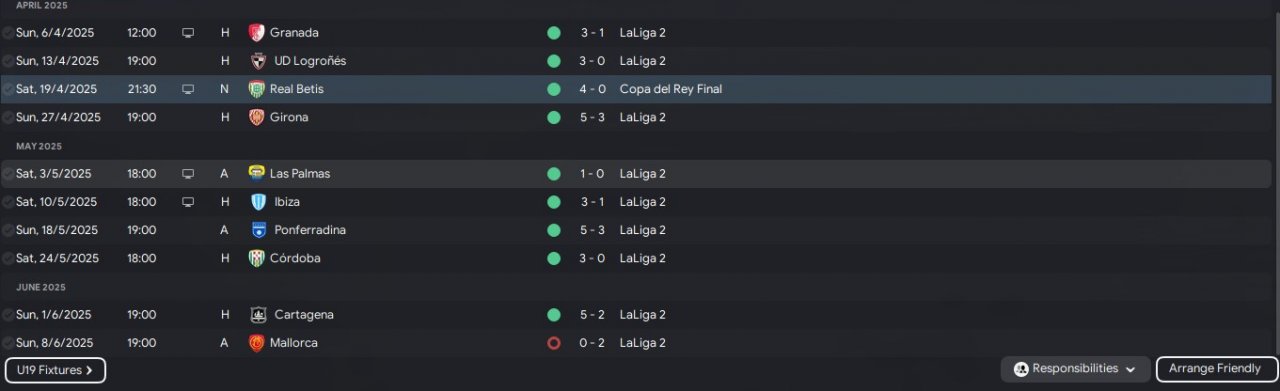Click the Cartagena club badge
The image size is (1280, 391).
pyautogui.click(x=257, y=315)
